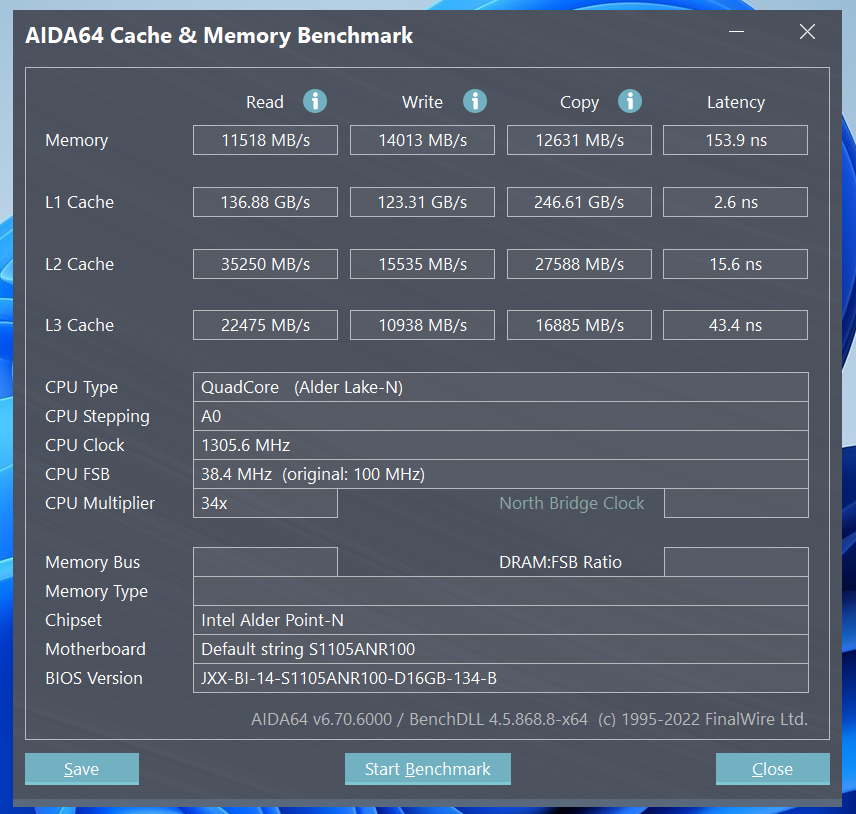Screen dimensions: 856x814
Task: Start the benchmark run
Action: pyautogui.click(x=427, y=769)
